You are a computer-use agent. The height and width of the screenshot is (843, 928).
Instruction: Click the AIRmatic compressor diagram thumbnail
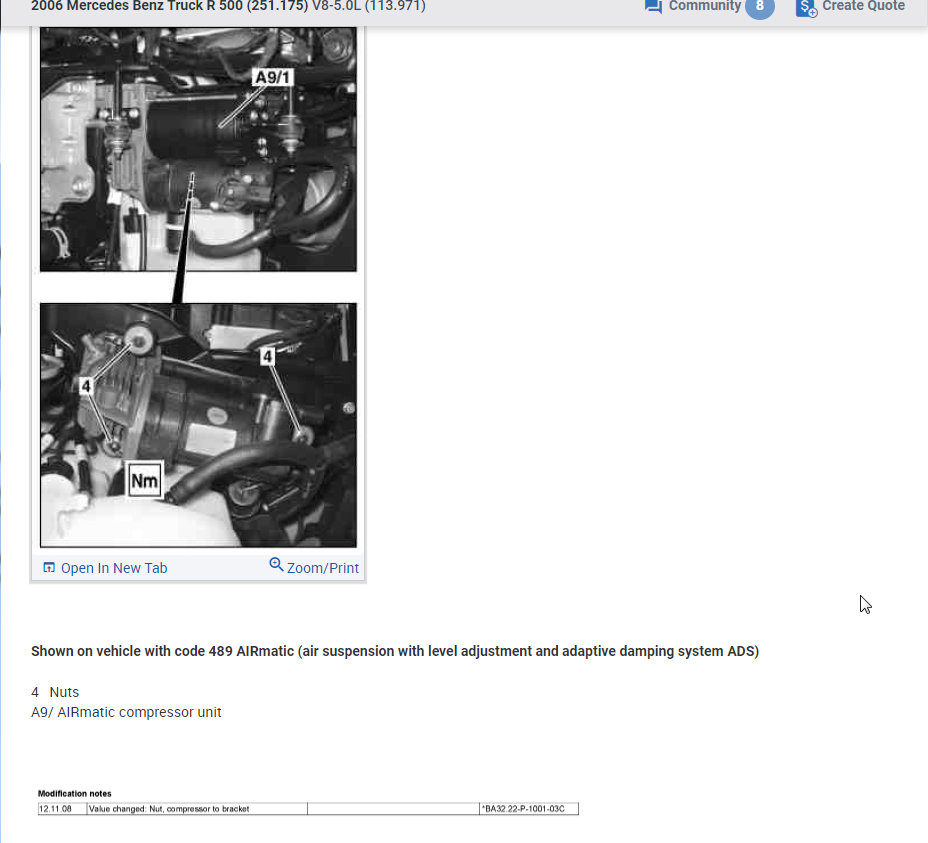(x=197, y=150)
